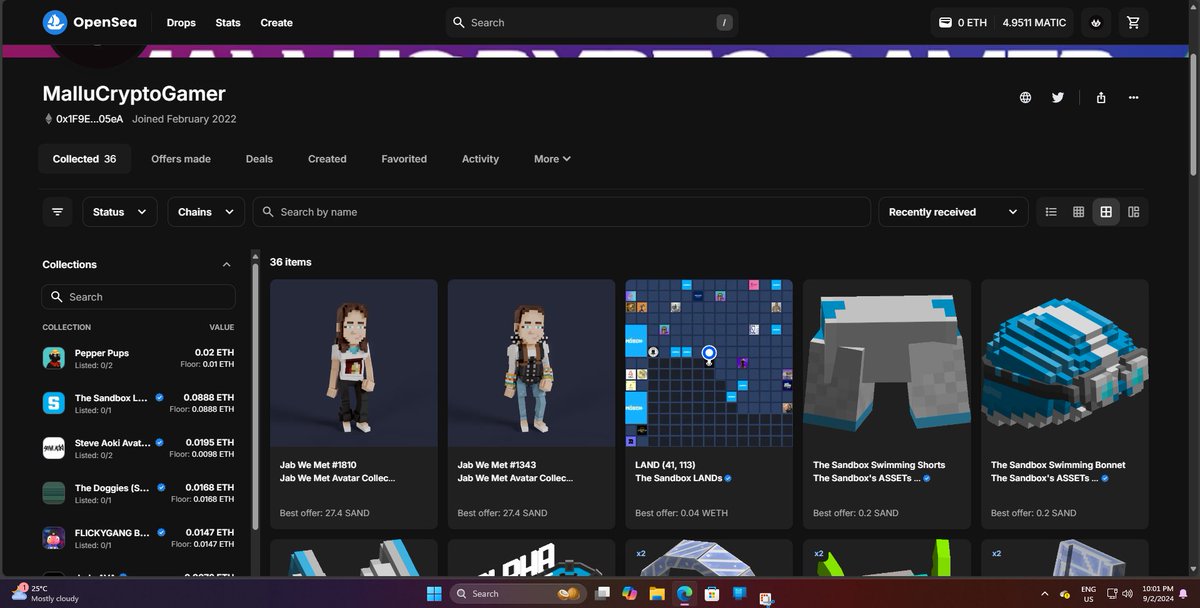This screenshot has width=1200, height=608.
Task: Open the Stats menu
Action: click(228, 22)
